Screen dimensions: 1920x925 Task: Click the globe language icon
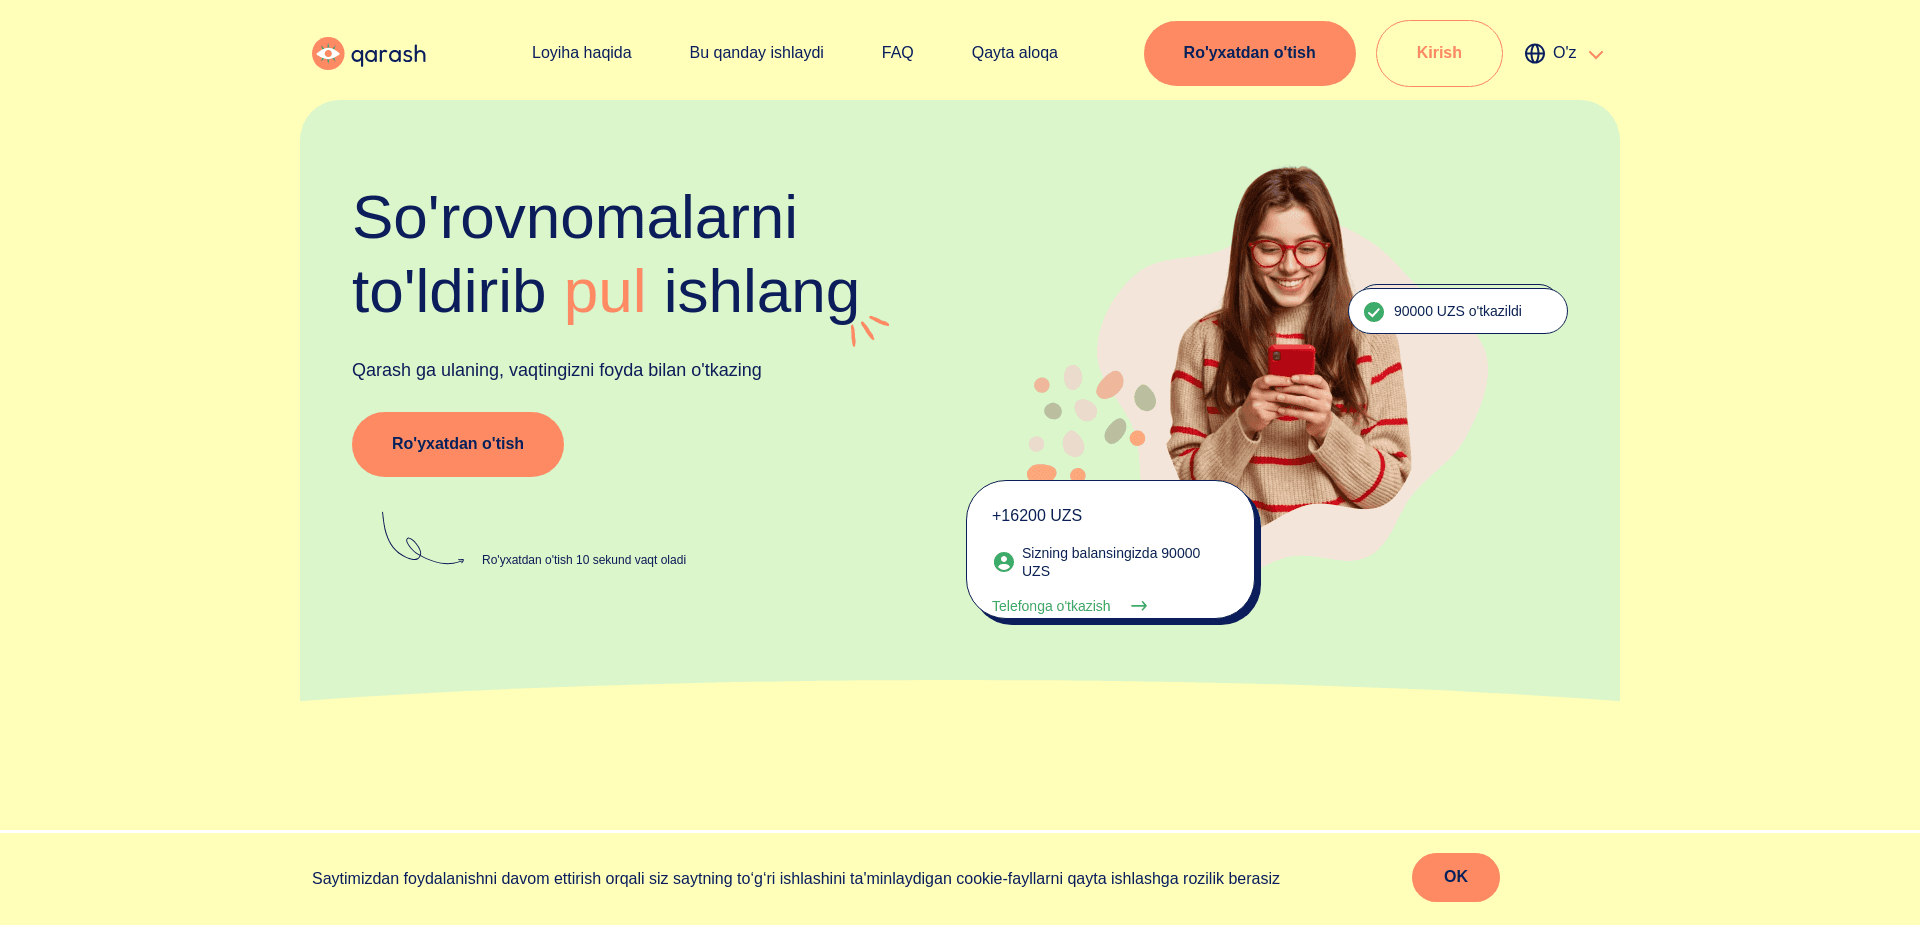[x=1535, y=53]
